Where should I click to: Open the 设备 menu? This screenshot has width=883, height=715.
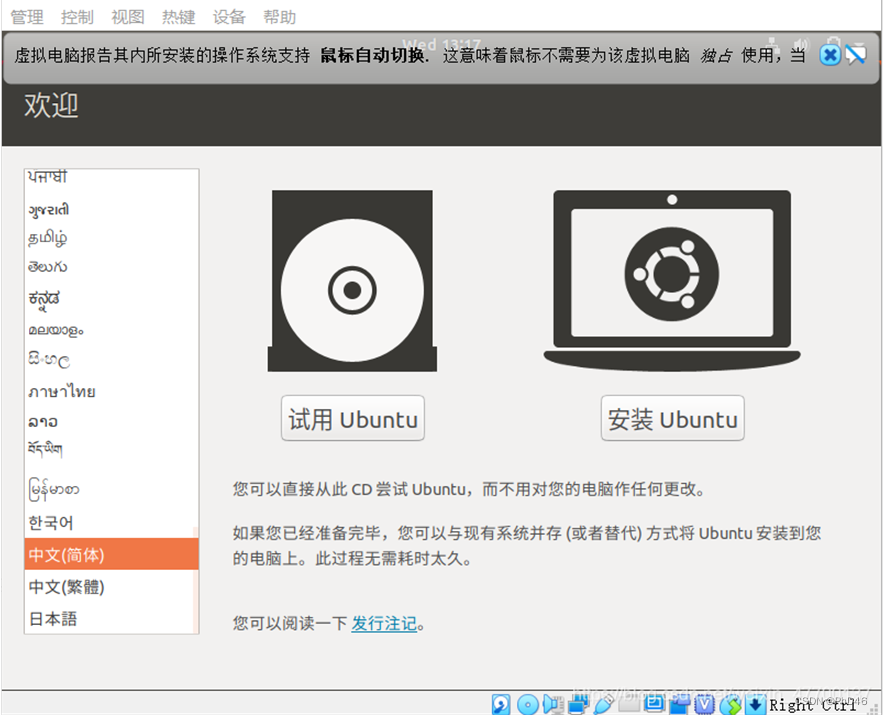tap(229, 17)
